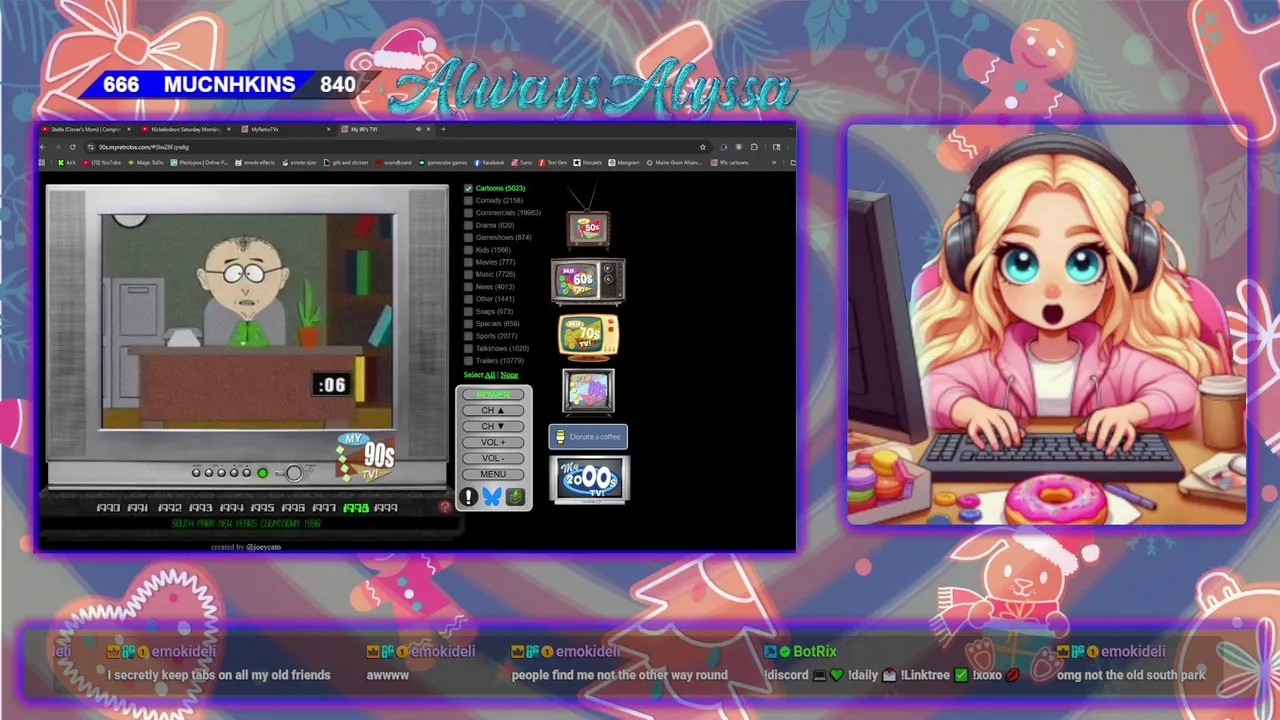Open the Facebook bookmark
Viewport: 1280px width, 720px height.
pyautogui.click(x=489, y=162)
